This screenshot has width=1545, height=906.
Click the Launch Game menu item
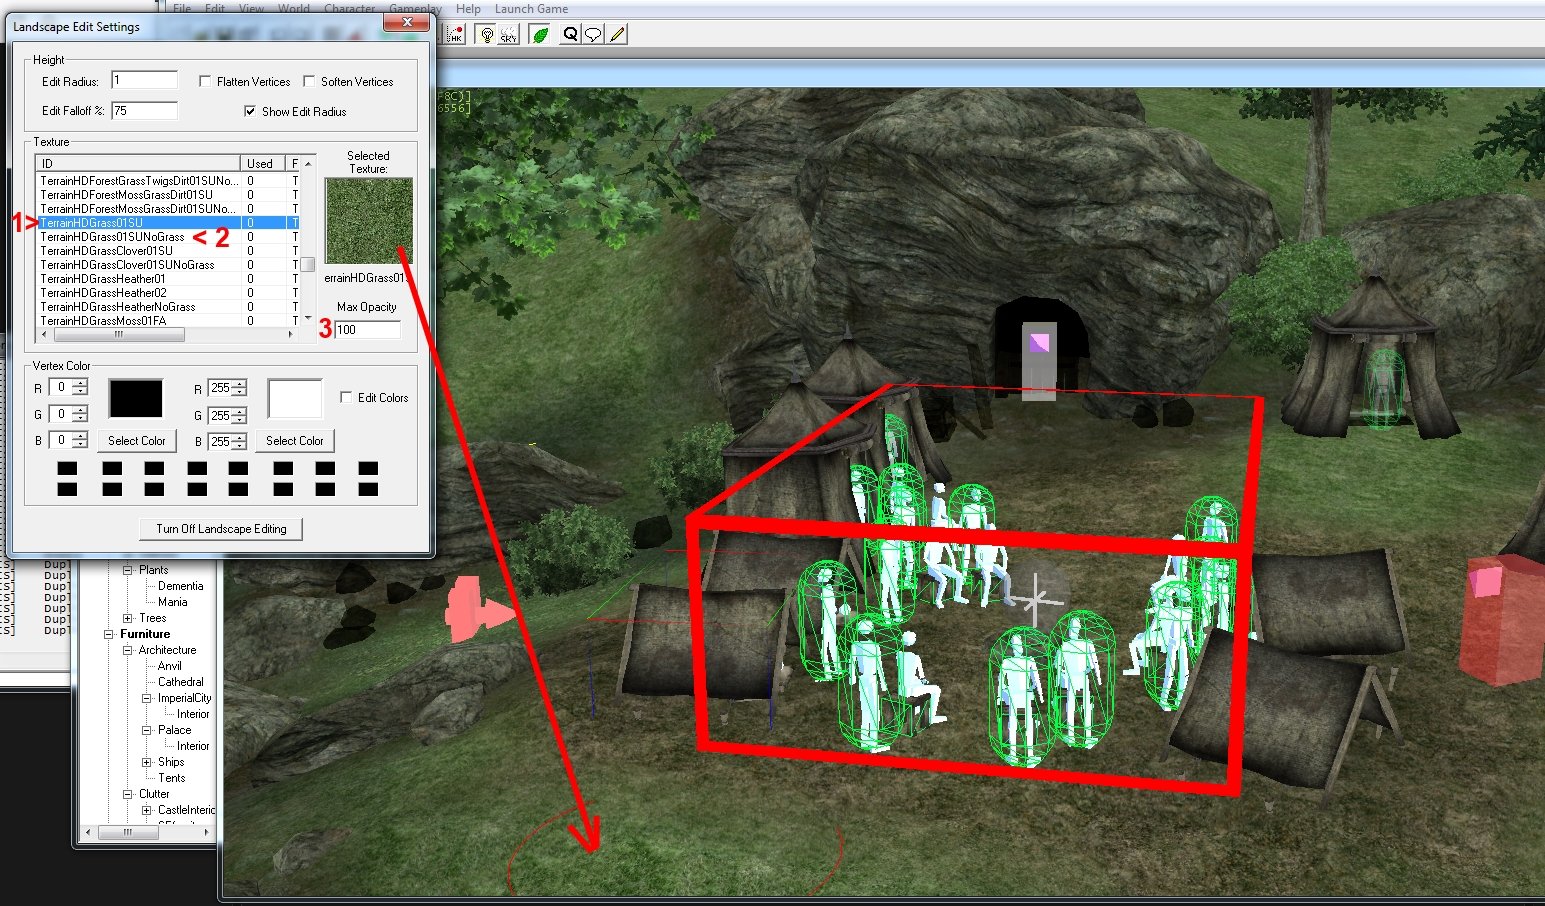click(x=531, y=8)
